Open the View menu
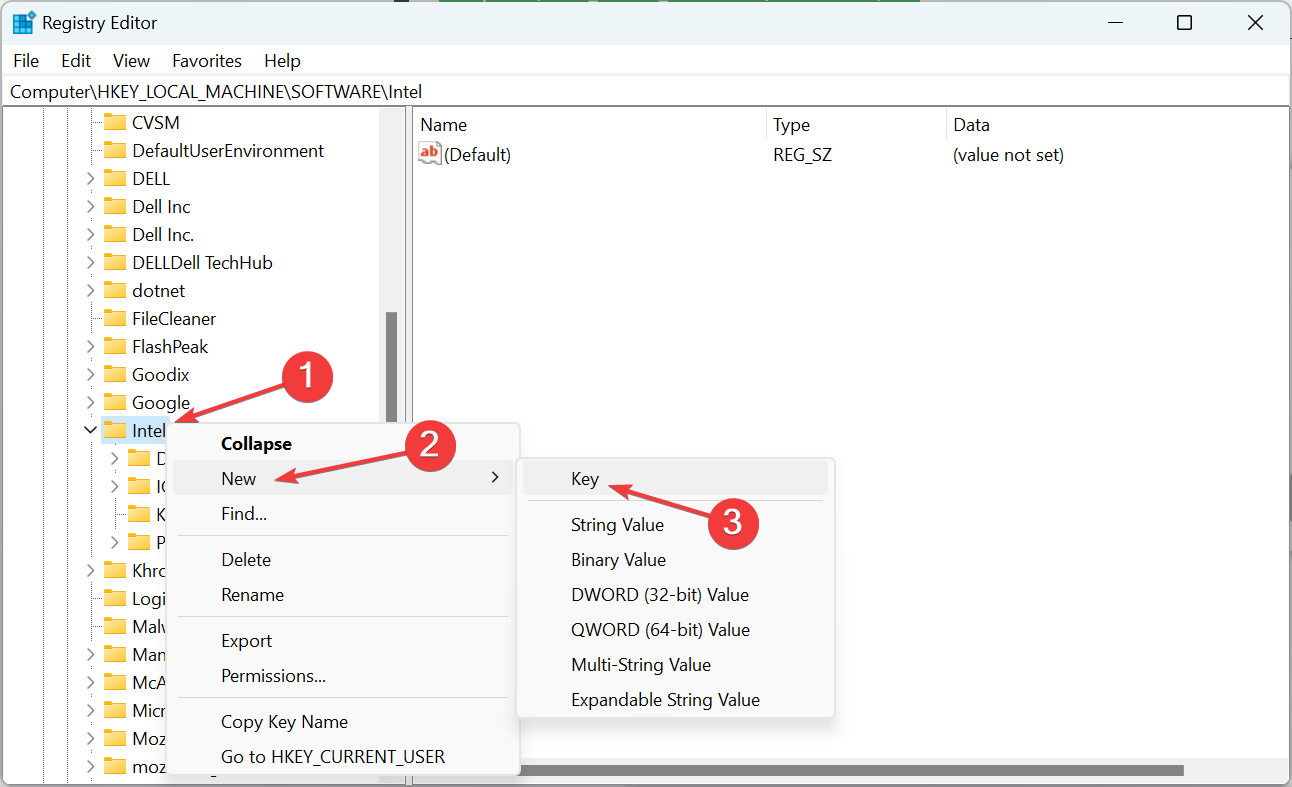Viewport: 1292px width, 787px height. [x=131, y=61]
